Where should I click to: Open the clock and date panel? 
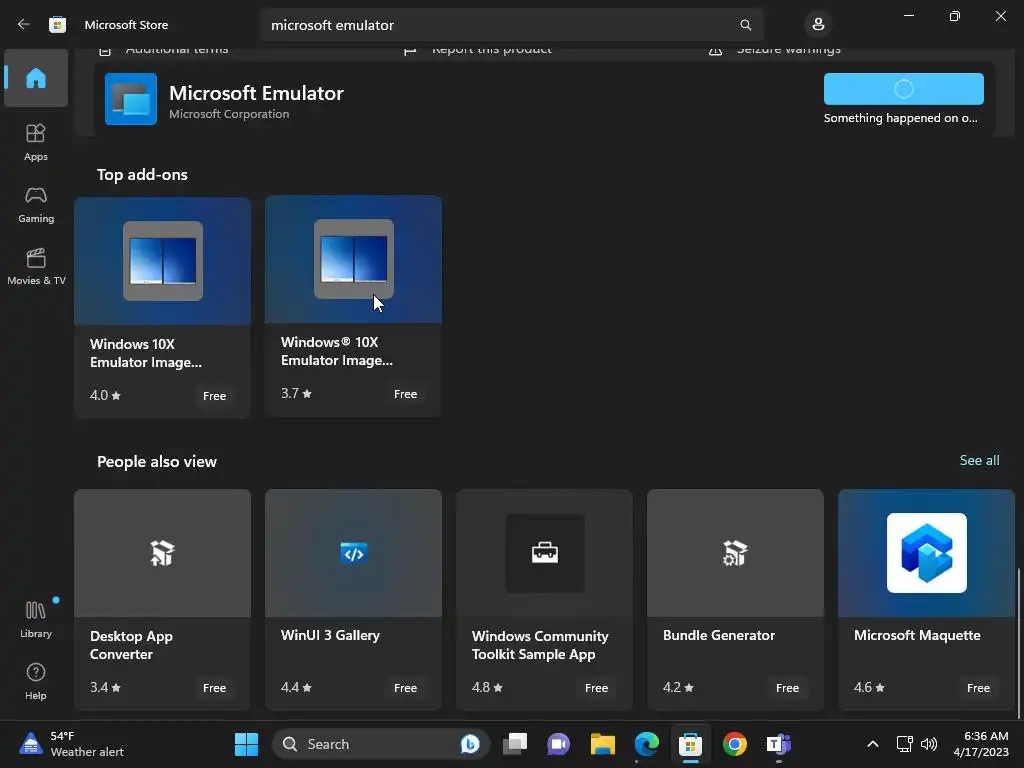(981, 744)
